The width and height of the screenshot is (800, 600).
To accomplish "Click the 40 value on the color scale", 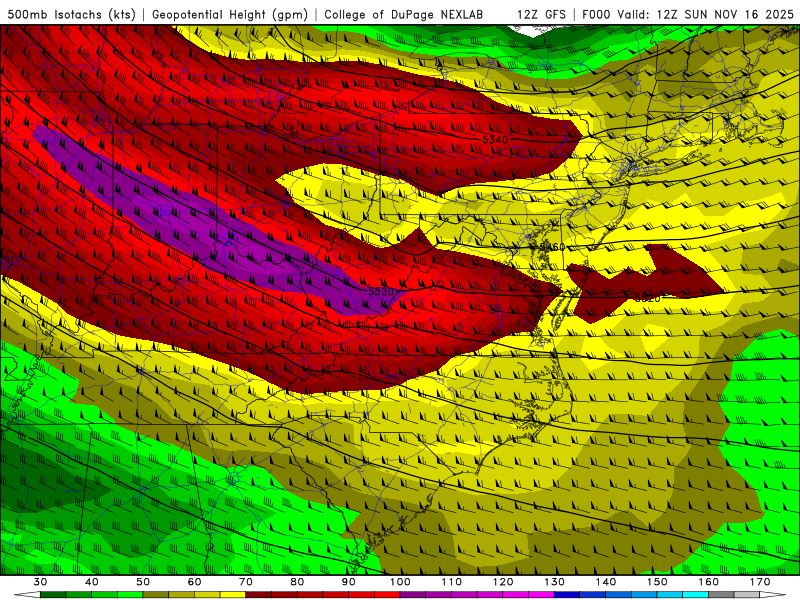I will pyautogui.click(x=92, y=582).
